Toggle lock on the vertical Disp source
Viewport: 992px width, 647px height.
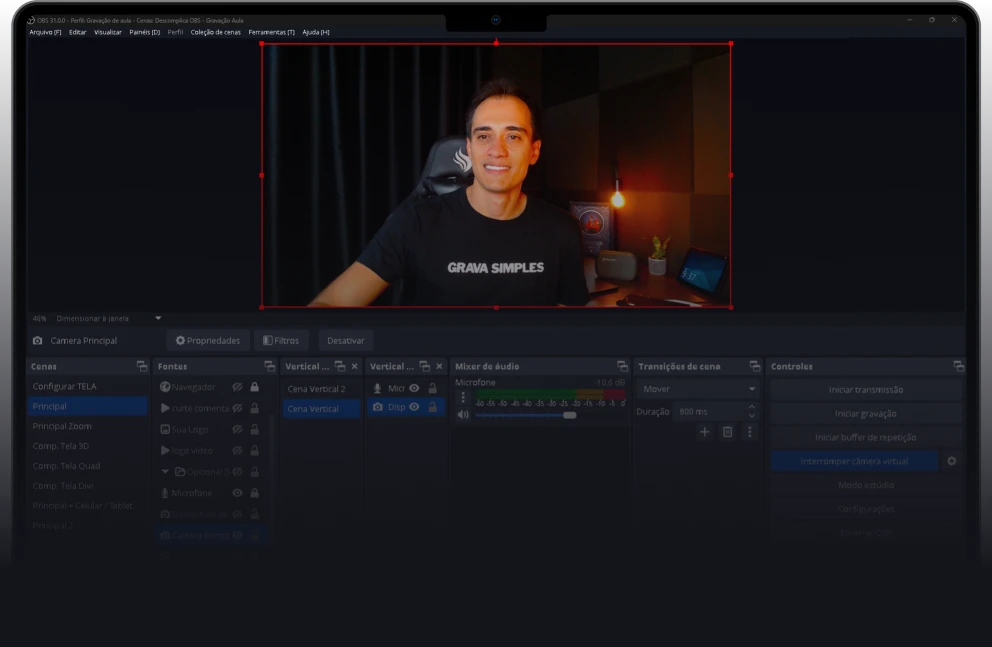pyautogui.click(x=433, y=407)
